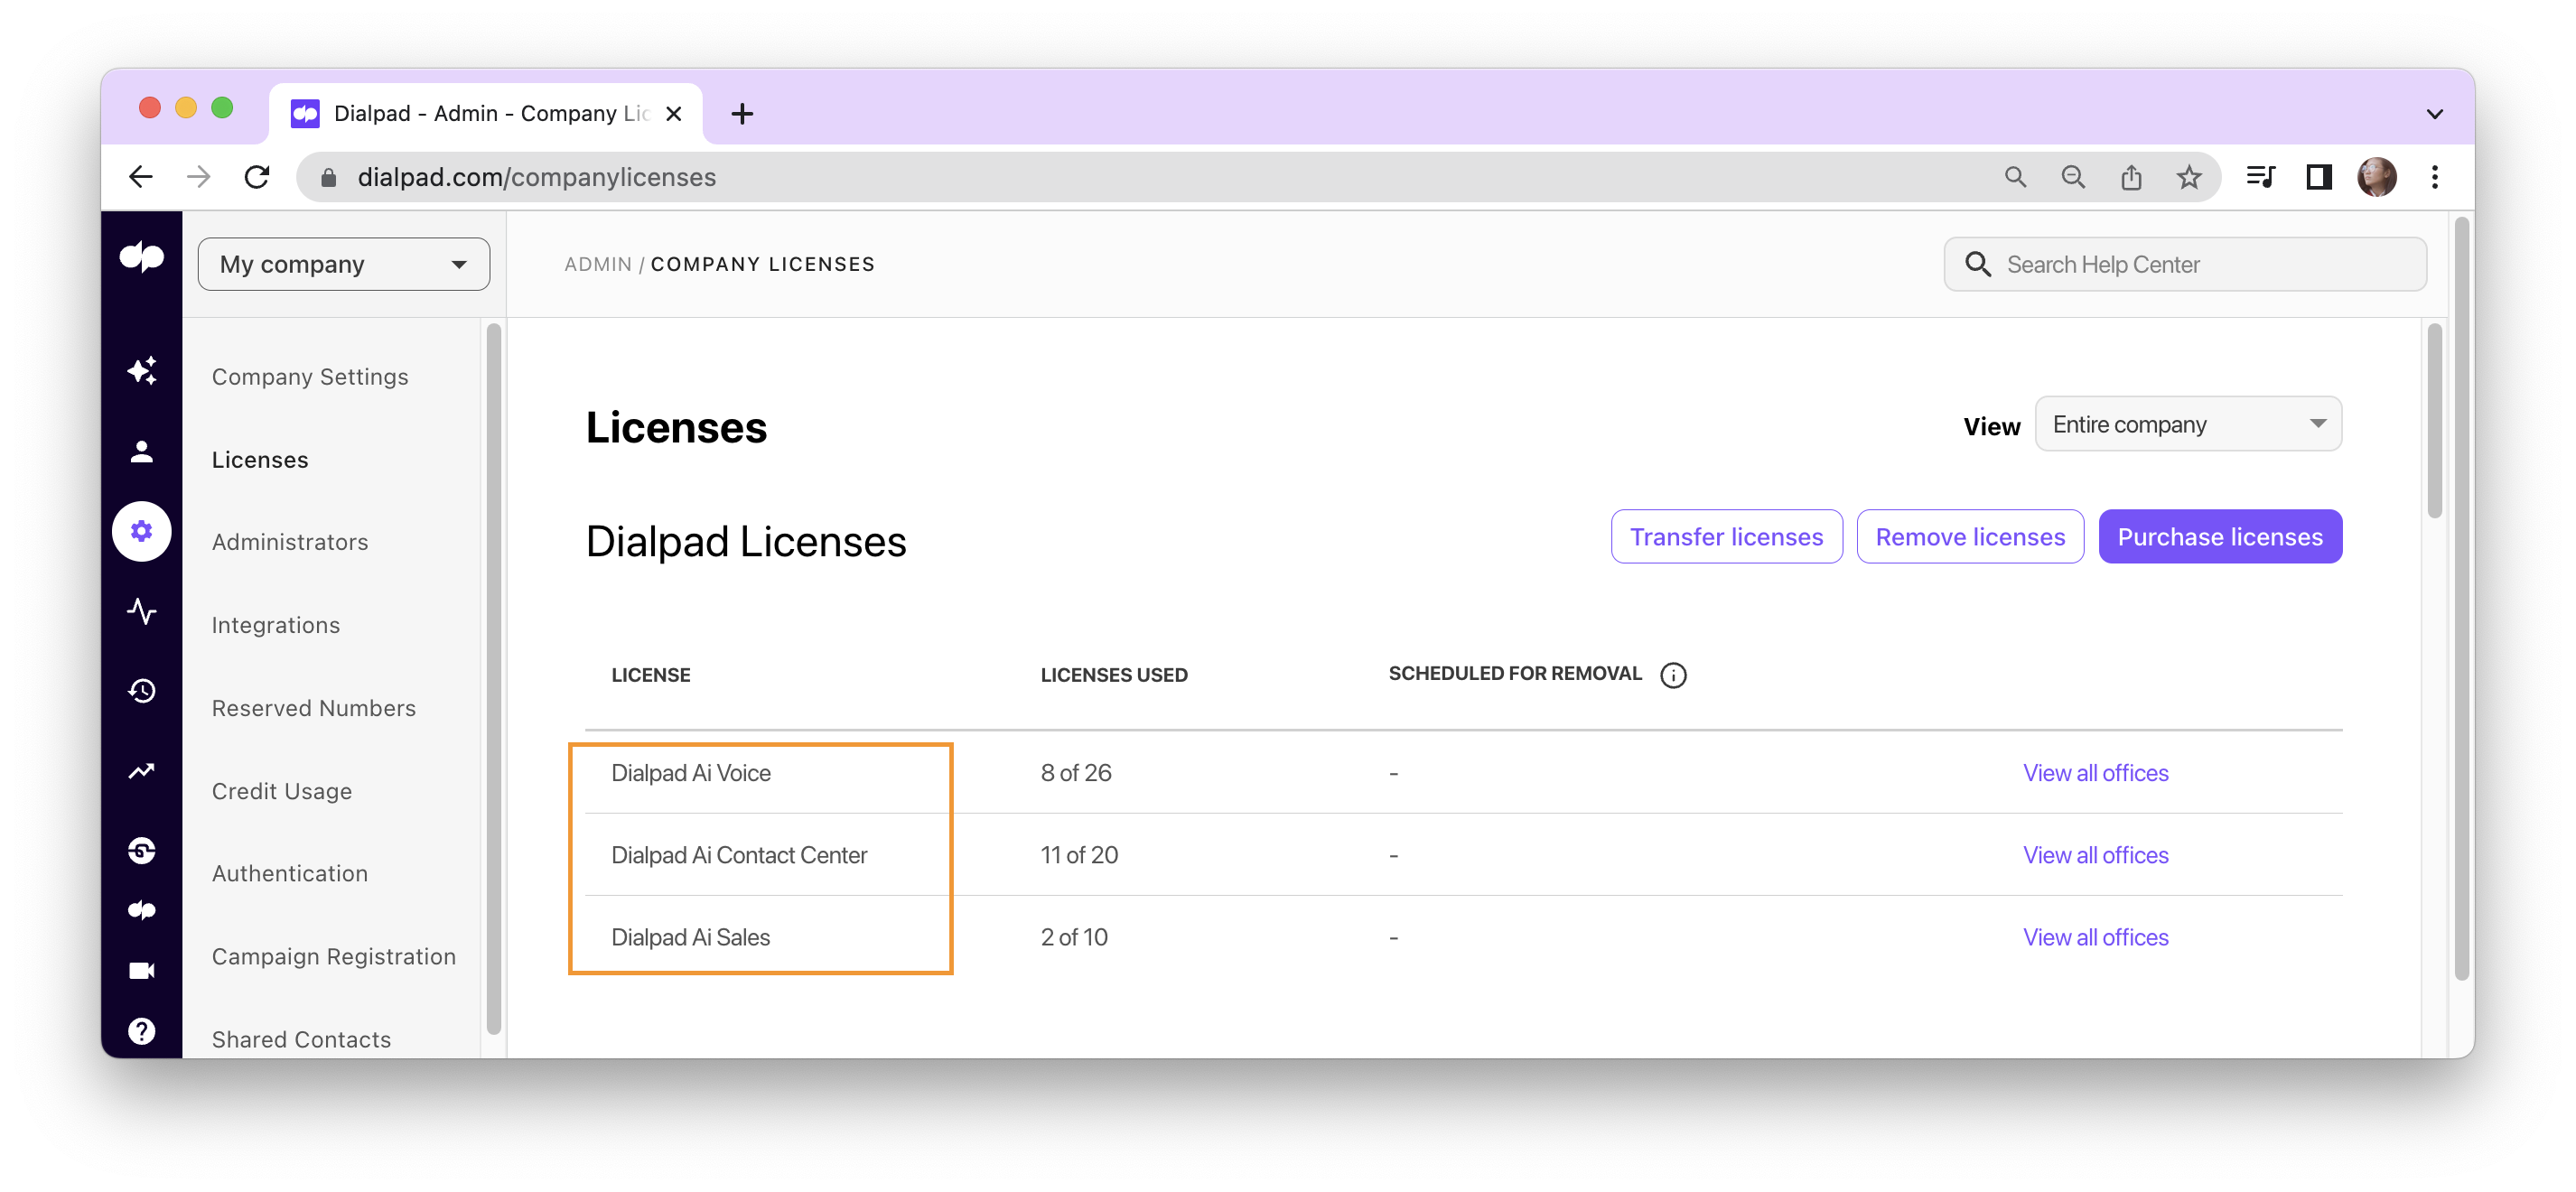Click the Transfer licenses button
This screenshot has height=1192, width=2576.
(1726, 537)
